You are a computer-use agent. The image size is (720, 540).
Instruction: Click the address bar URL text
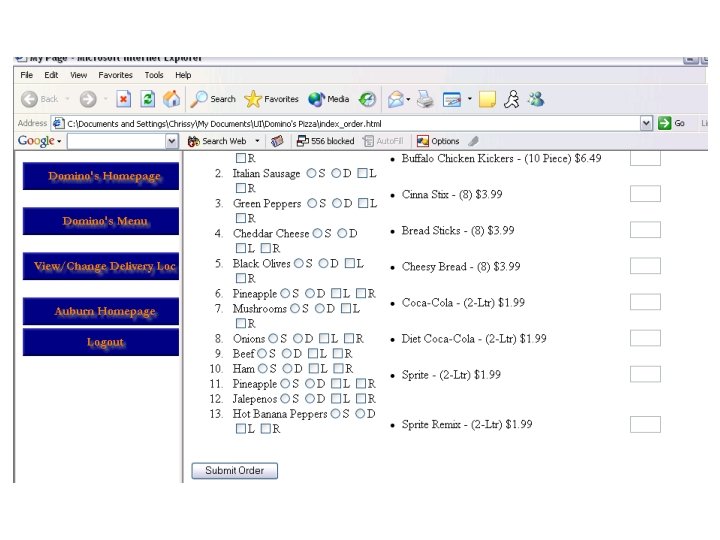224,124
